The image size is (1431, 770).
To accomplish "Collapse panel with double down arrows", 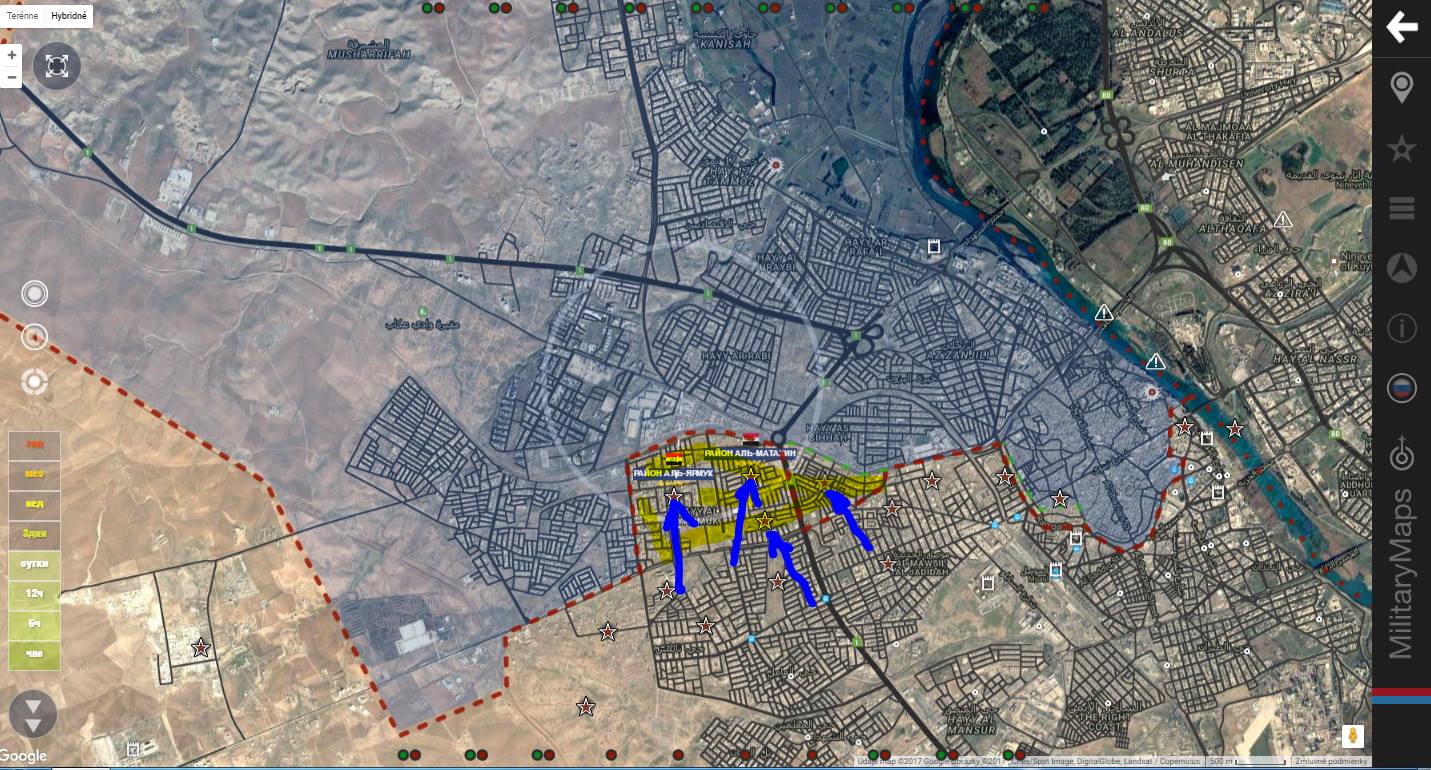I will click(x=33, y=715).
